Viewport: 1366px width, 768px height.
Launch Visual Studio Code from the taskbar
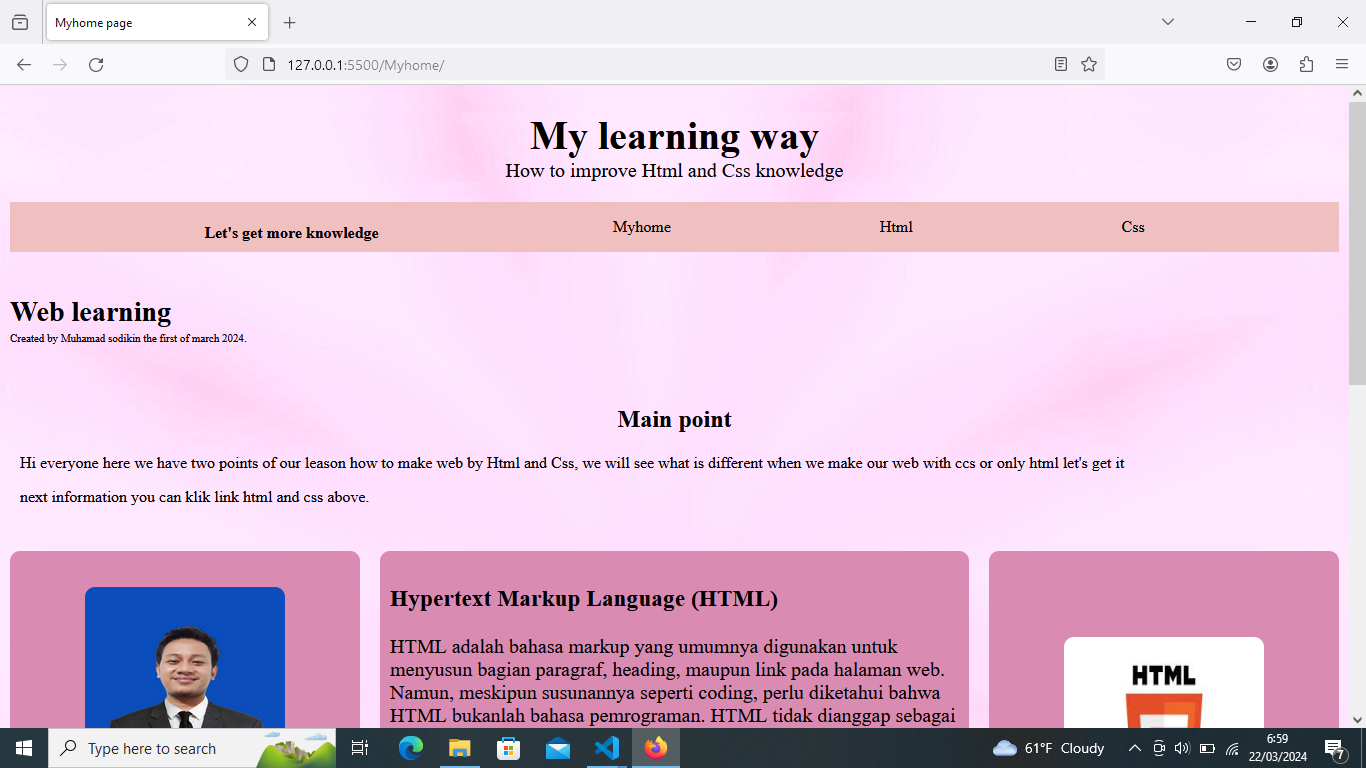607,748
